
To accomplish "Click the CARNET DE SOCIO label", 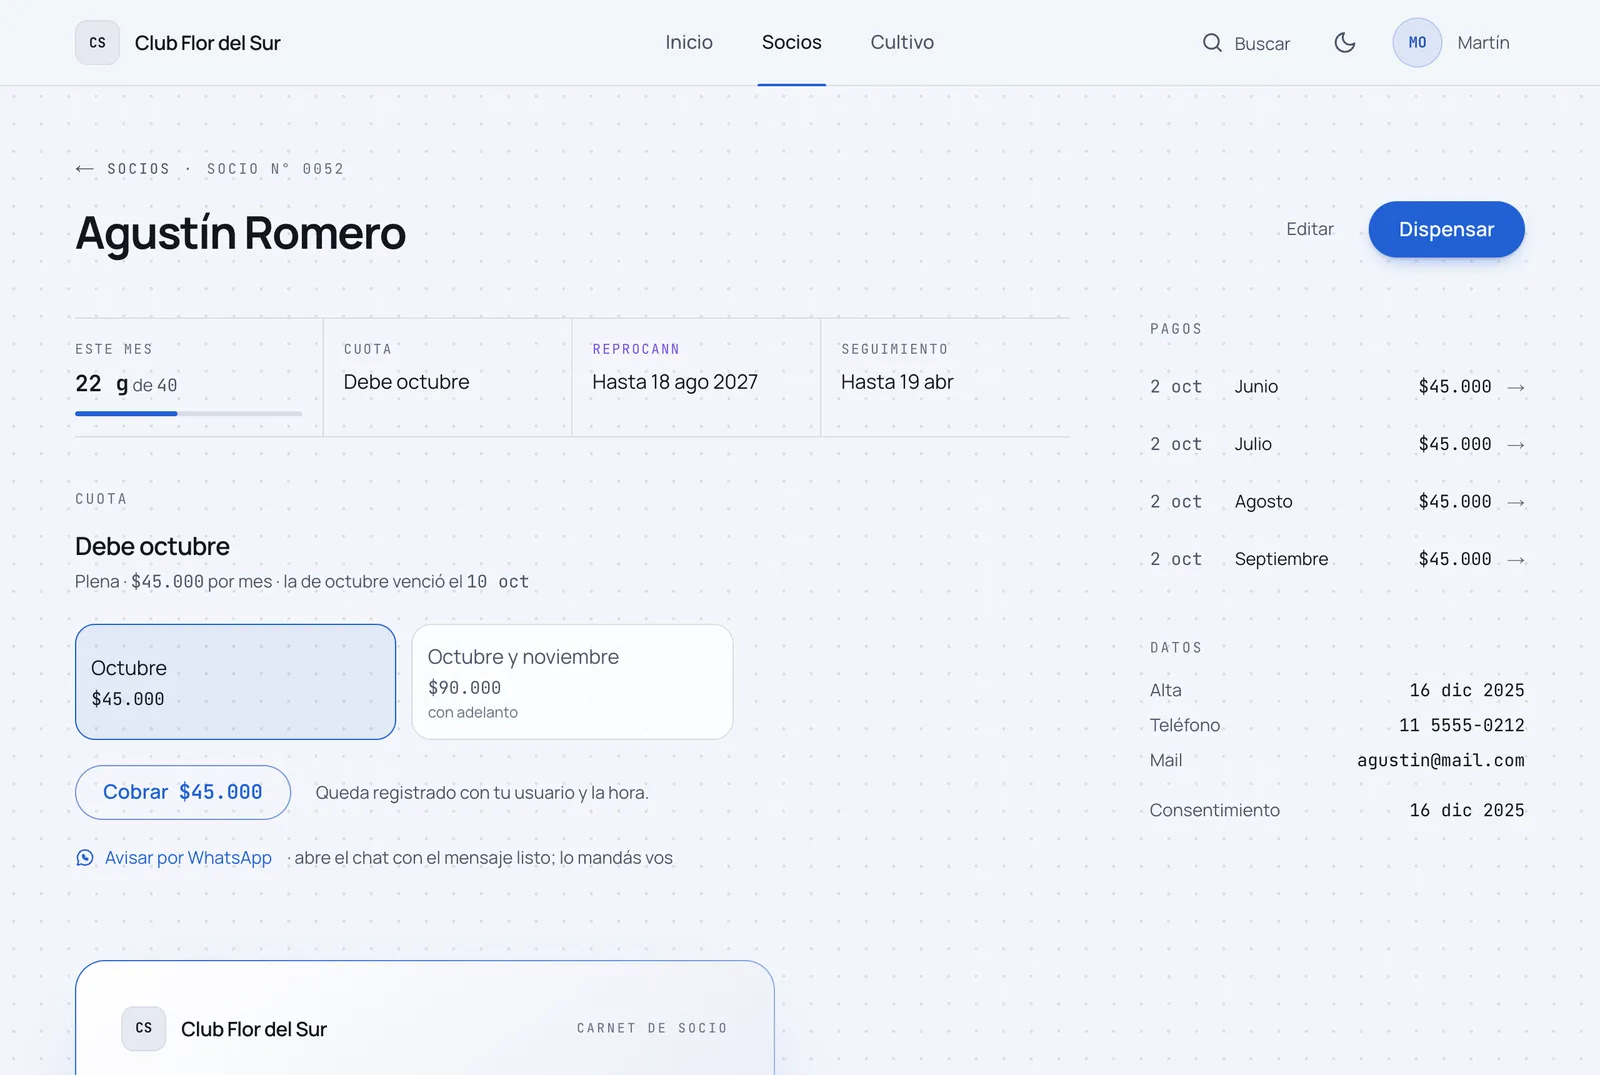I will tap(652, 1028).
